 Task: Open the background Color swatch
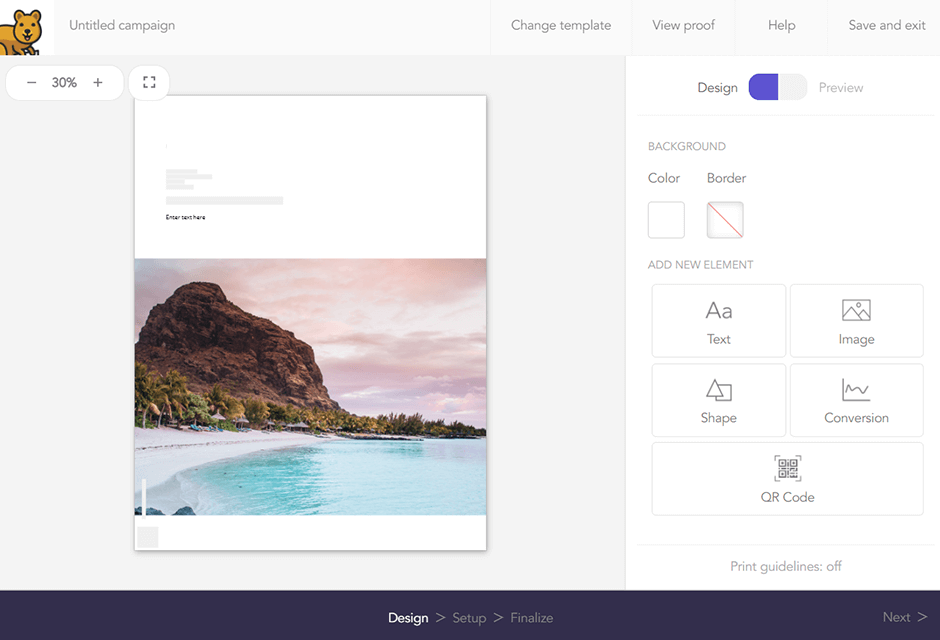pyautogui.click(x=666, y=220)
